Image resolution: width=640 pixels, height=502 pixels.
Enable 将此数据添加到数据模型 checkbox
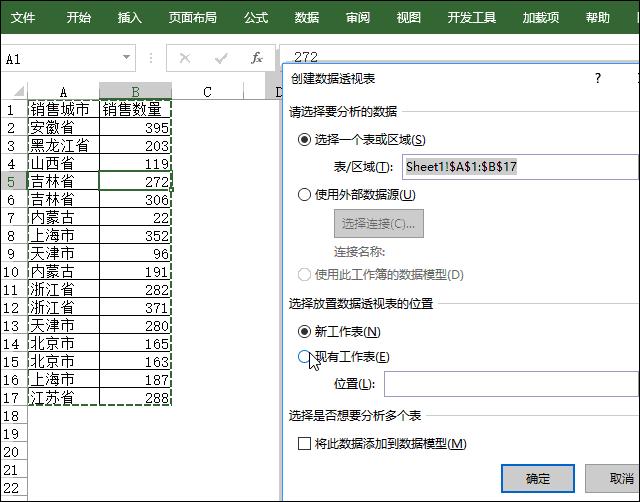tap(305, 443)
